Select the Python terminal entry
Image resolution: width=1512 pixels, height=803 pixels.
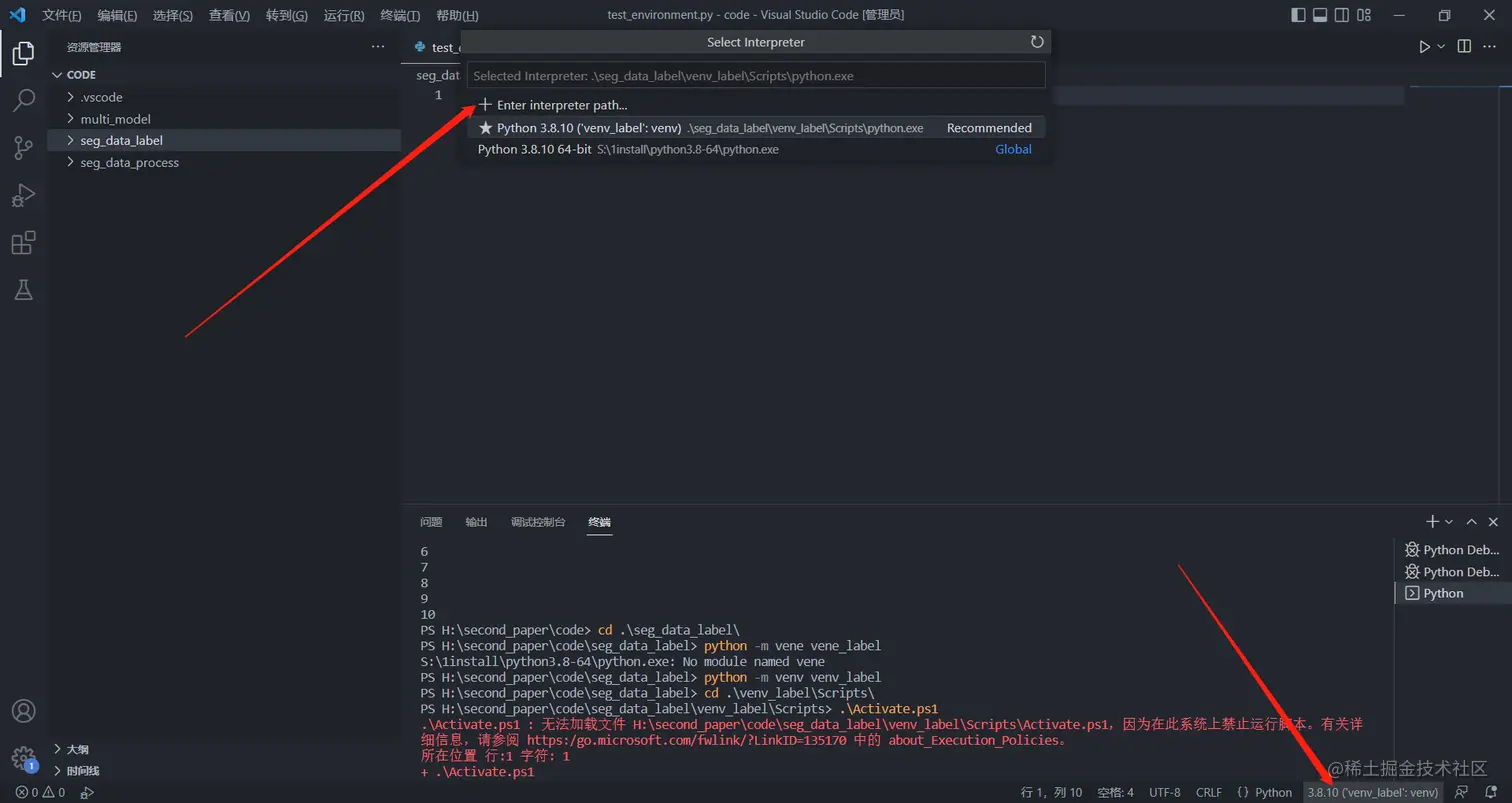1453,593
